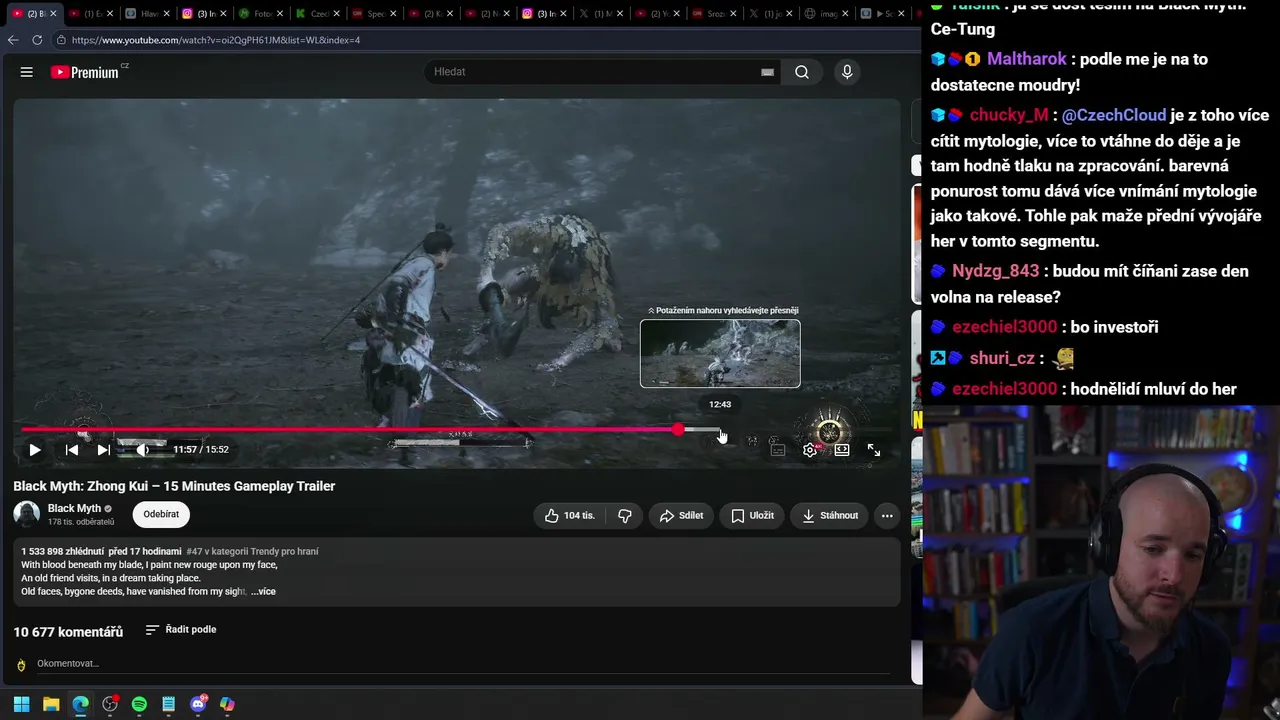This screenshot has width=1280, height=720.
Task: Dislike the video with thumbs down
Action: (x=625, y=516)
